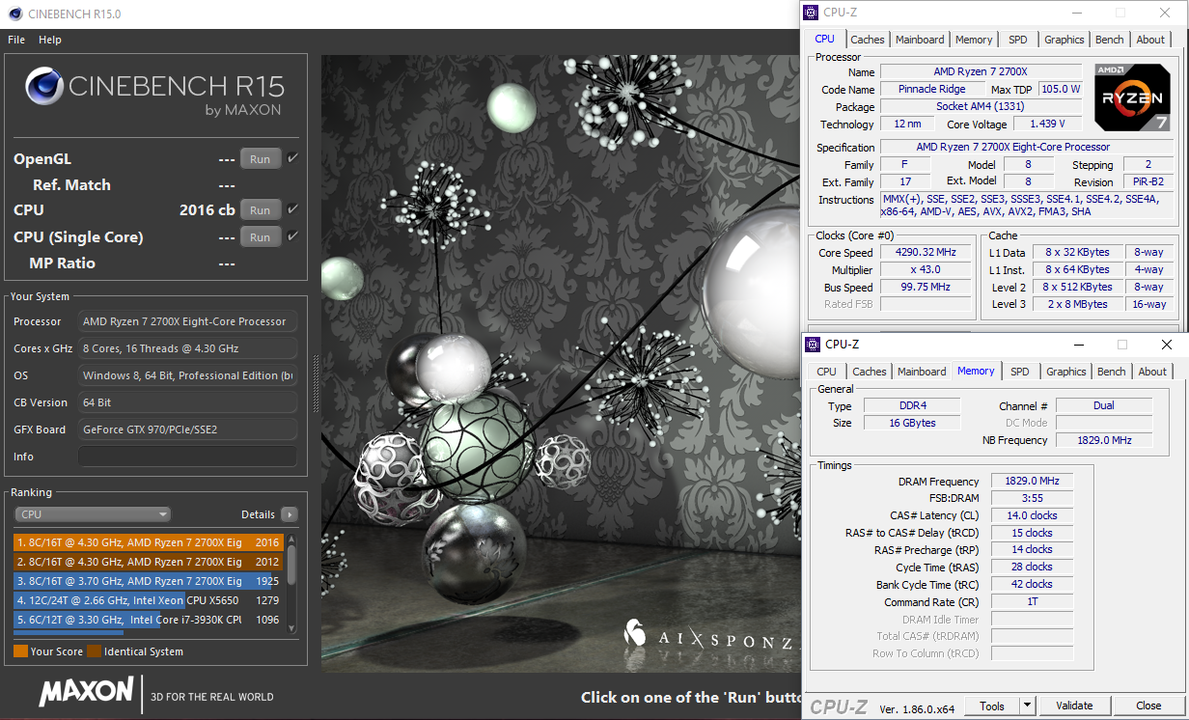The height and width of the screenshot is (720, 1189).
Task: Switch to Memory tab in upper CPU-Z window
Action: 974,39
